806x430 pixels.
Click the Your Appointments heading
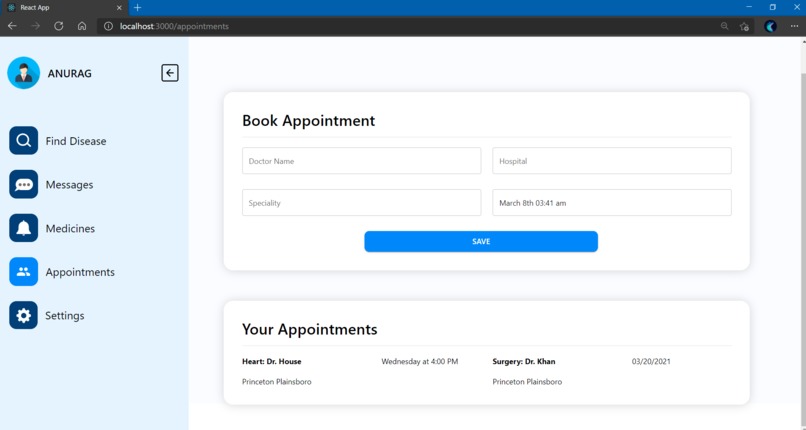309,329
